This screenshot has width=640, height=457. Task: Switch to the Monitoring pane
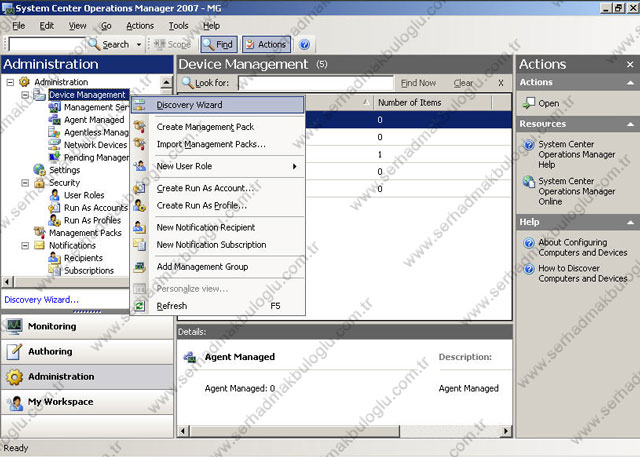[x=87, y=326]
